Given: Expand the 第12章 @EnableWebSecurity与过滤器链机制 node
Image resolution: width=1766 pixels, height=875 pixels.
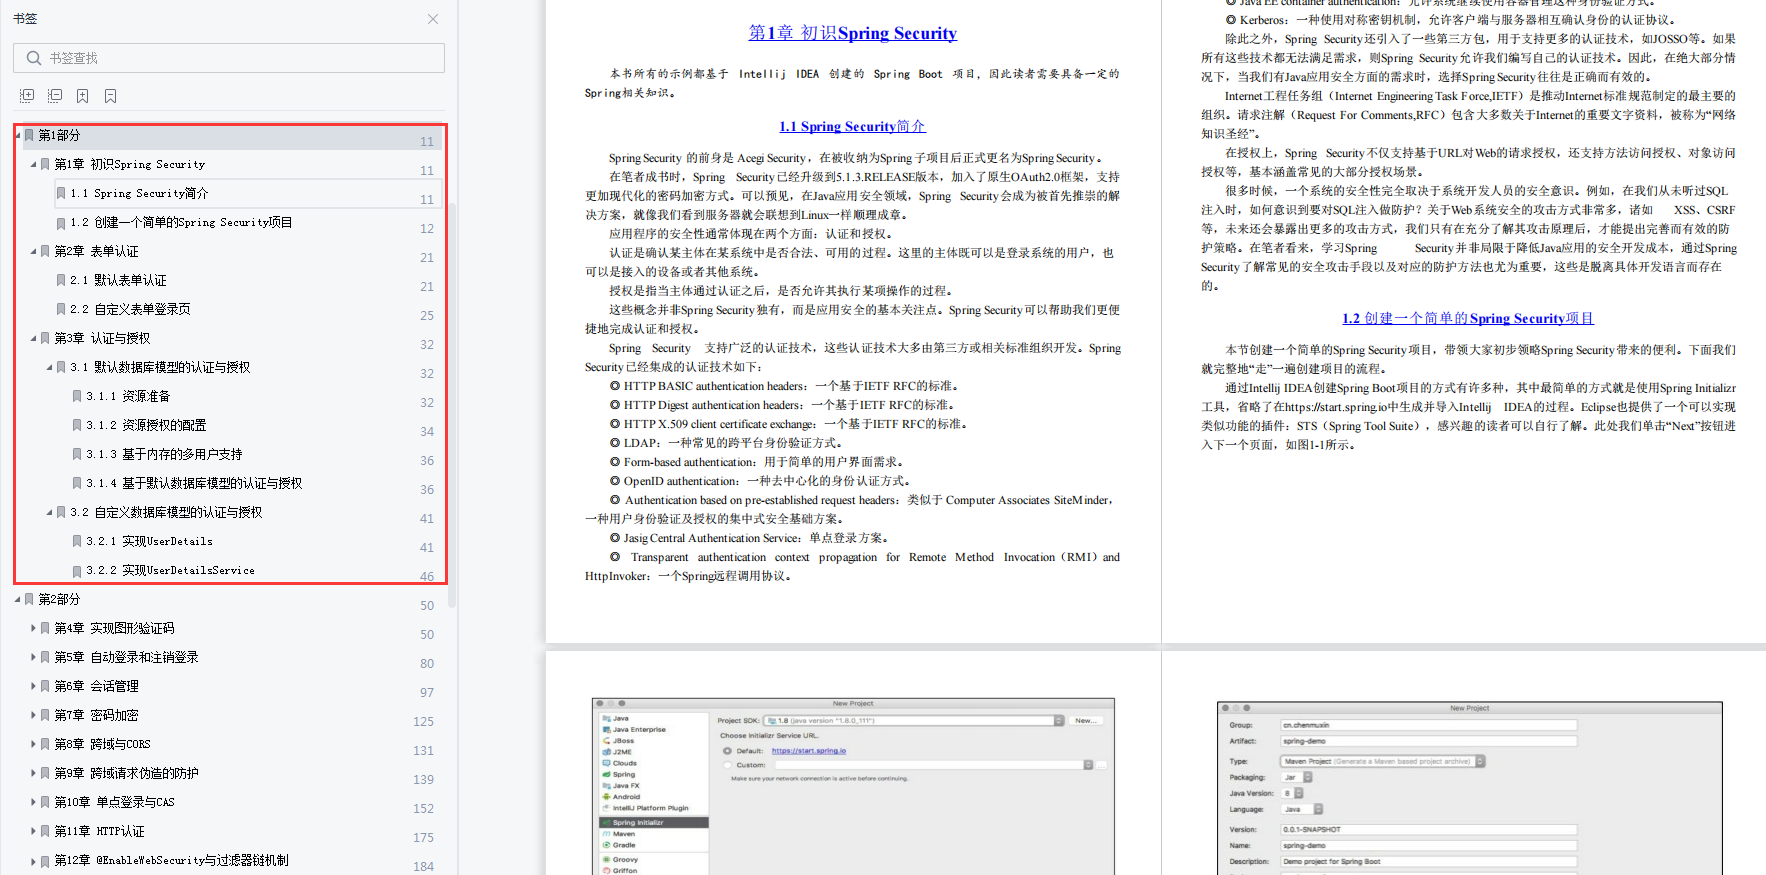Looking at the screenshot, I should pos(33,861).
